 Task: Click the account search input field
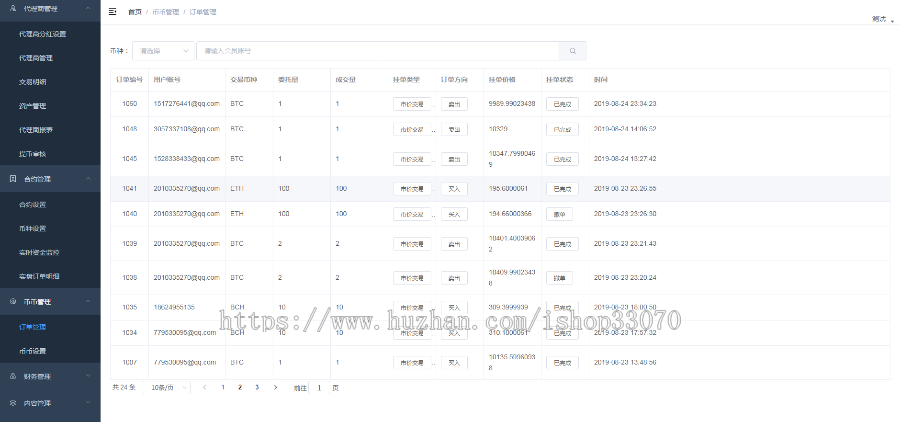378,51
